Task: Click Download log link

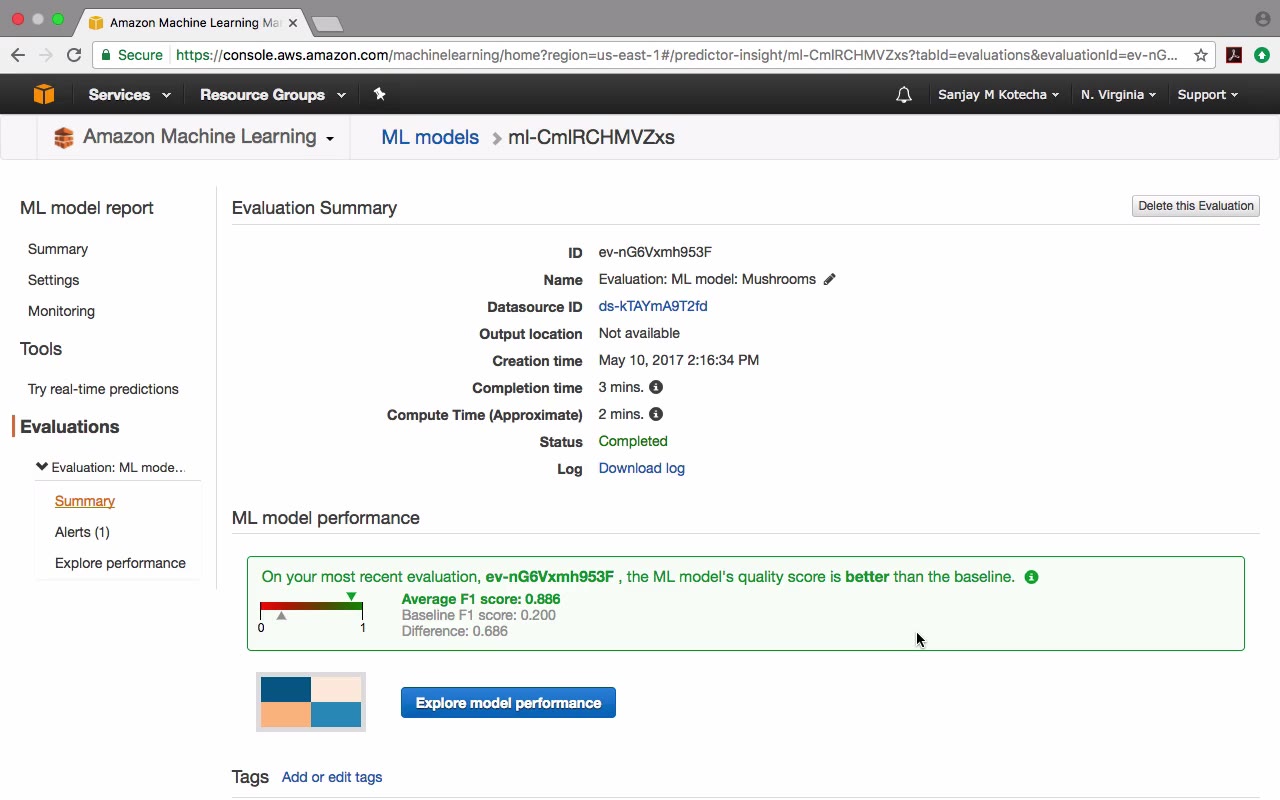Action: [x=642, y=468]
